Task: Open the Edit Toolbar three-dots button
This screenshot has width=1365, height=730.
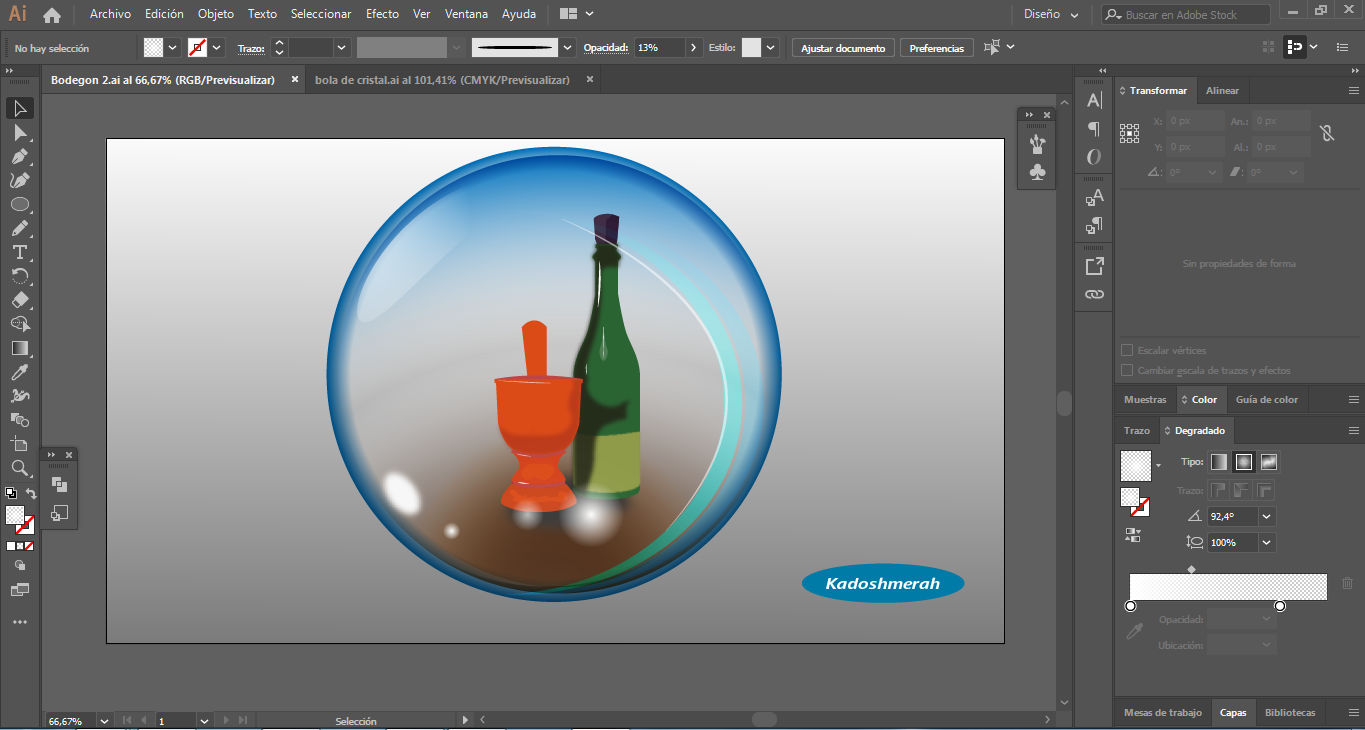Action: [x=19, y=622]
